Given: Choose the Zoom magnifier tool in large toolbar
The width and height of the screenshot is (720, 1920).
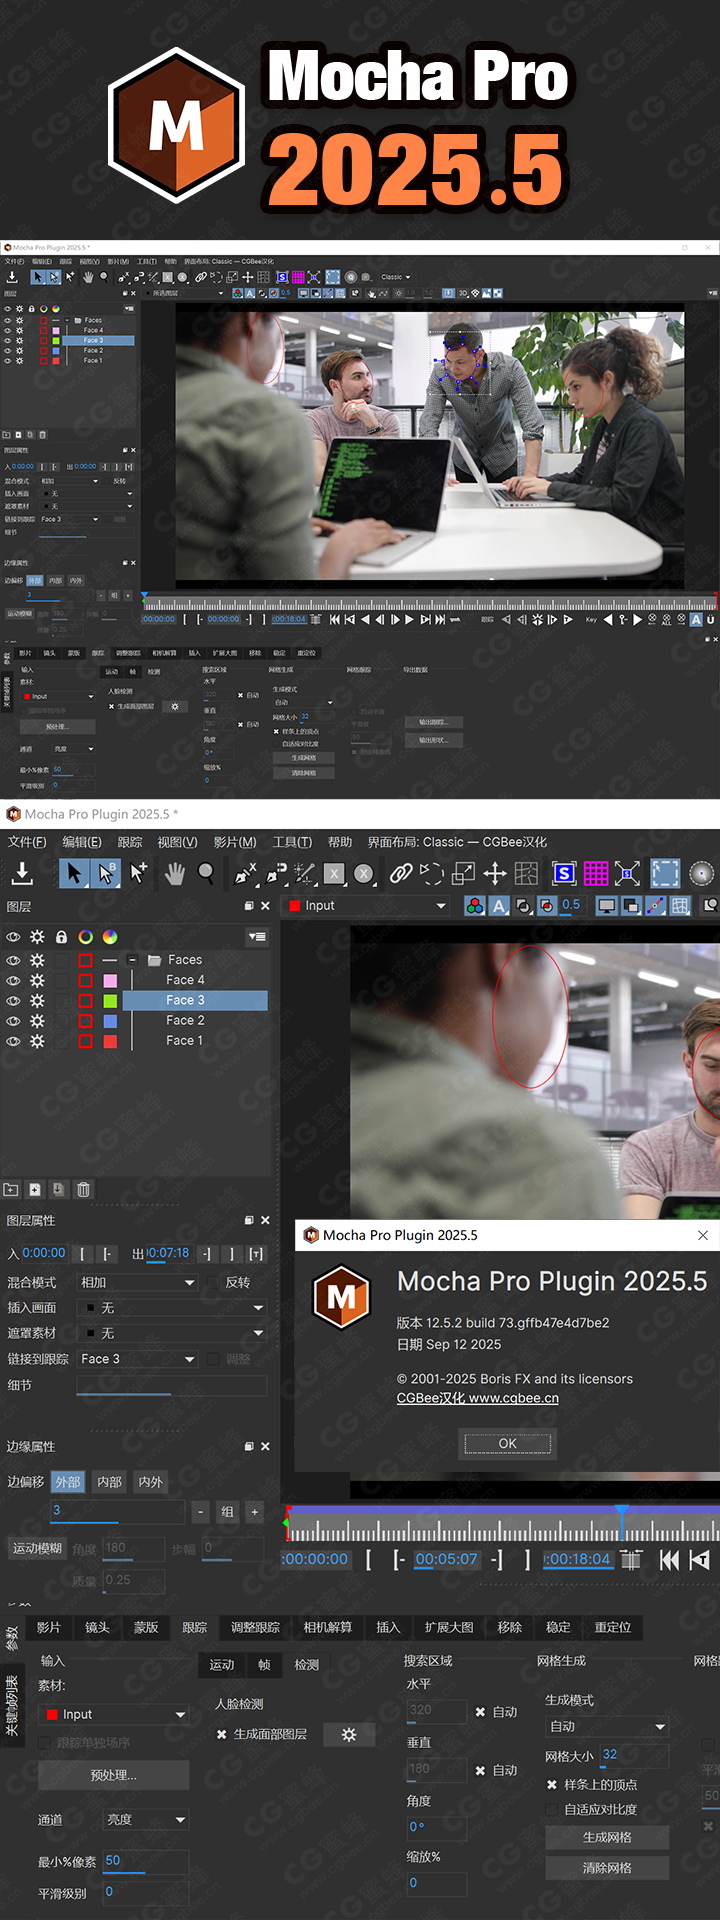Looking at the screenshot, I should (206, 873).
